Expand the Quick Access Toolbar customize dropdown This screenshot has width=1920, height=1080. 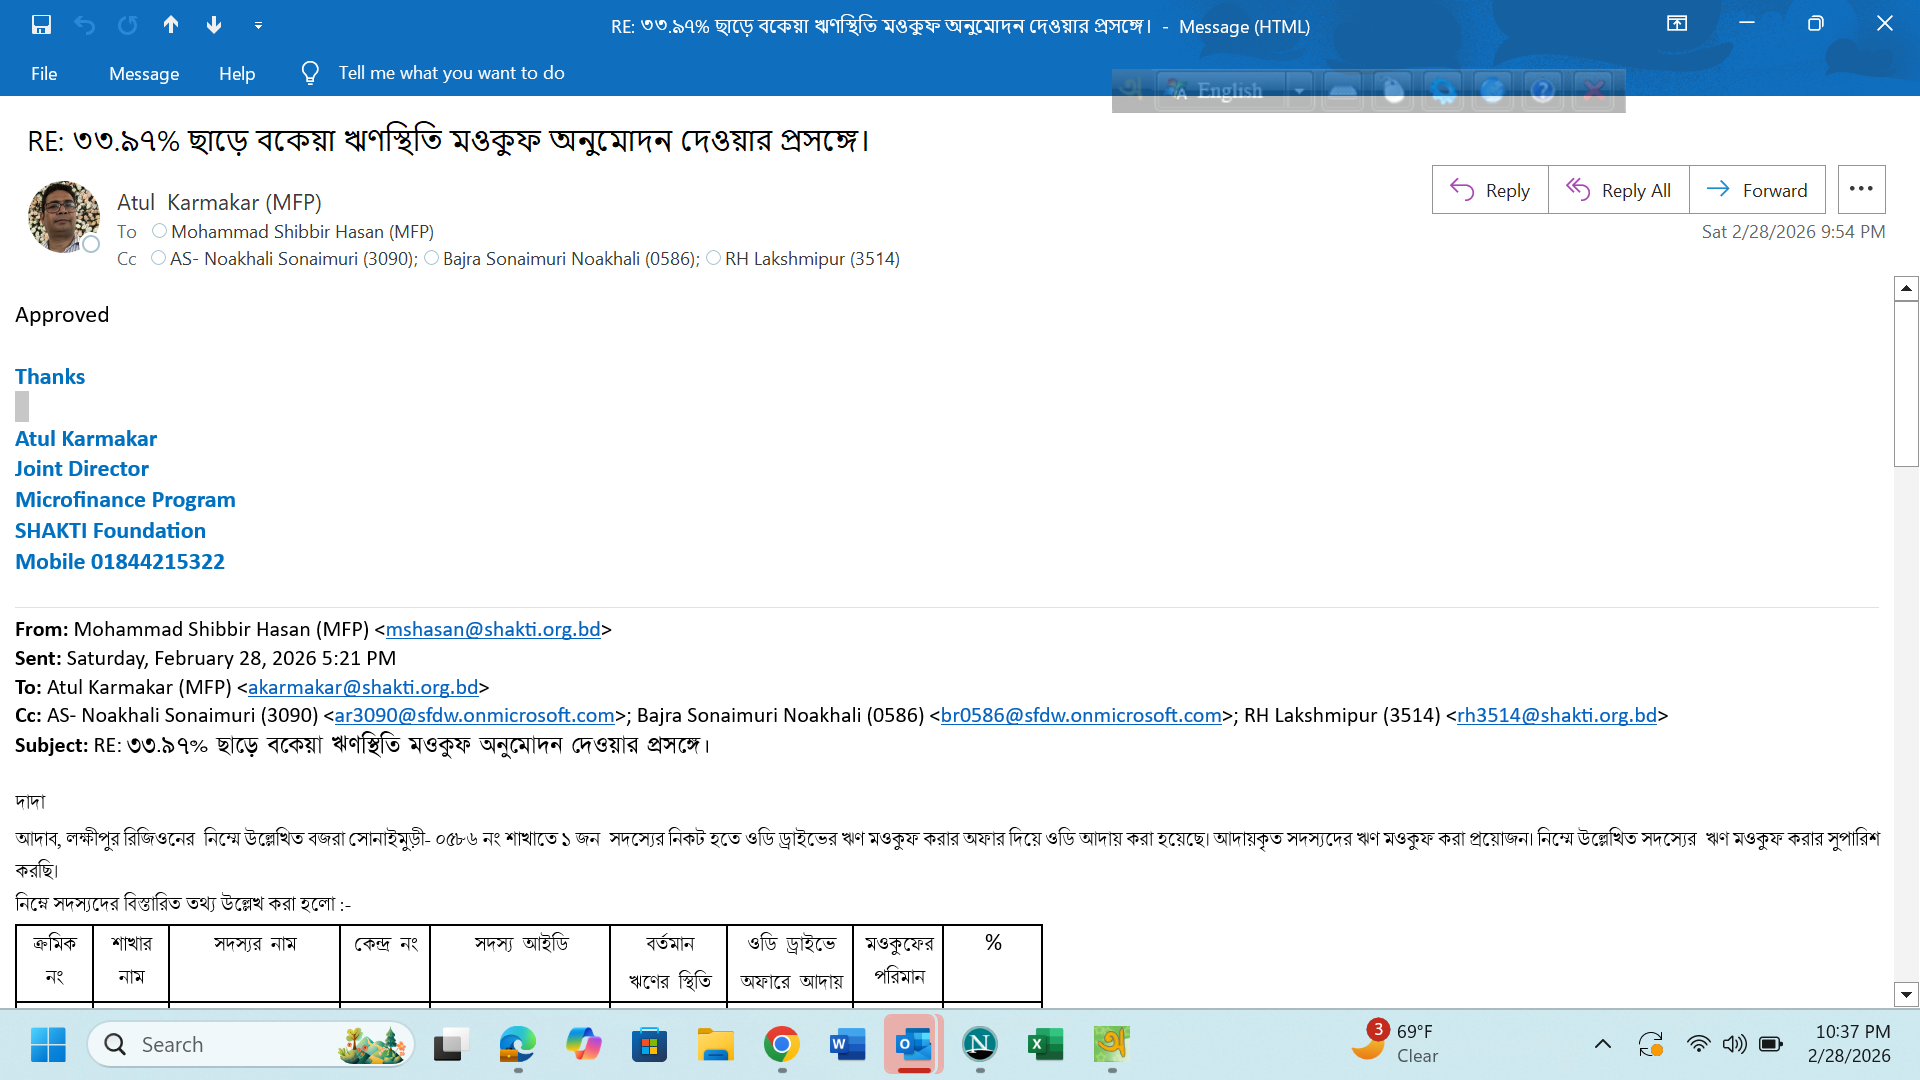click(x=258, y=25)
